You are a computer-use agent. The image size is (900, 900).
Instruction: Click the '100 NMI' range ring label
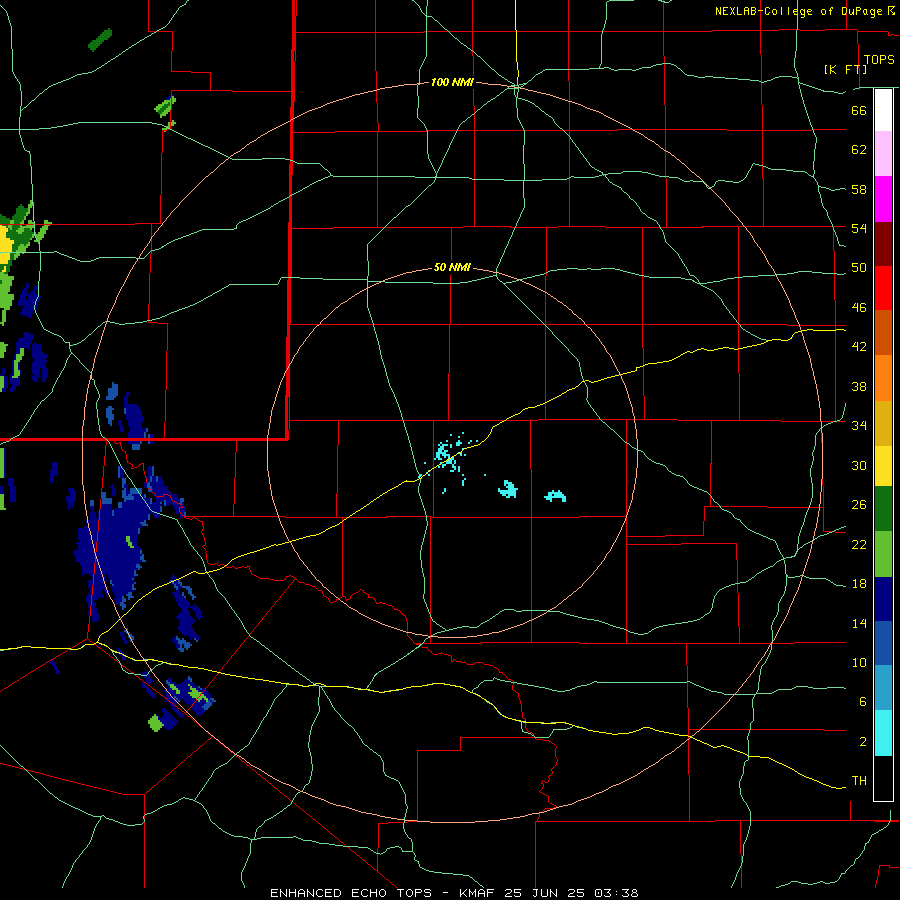pos(452,83)
